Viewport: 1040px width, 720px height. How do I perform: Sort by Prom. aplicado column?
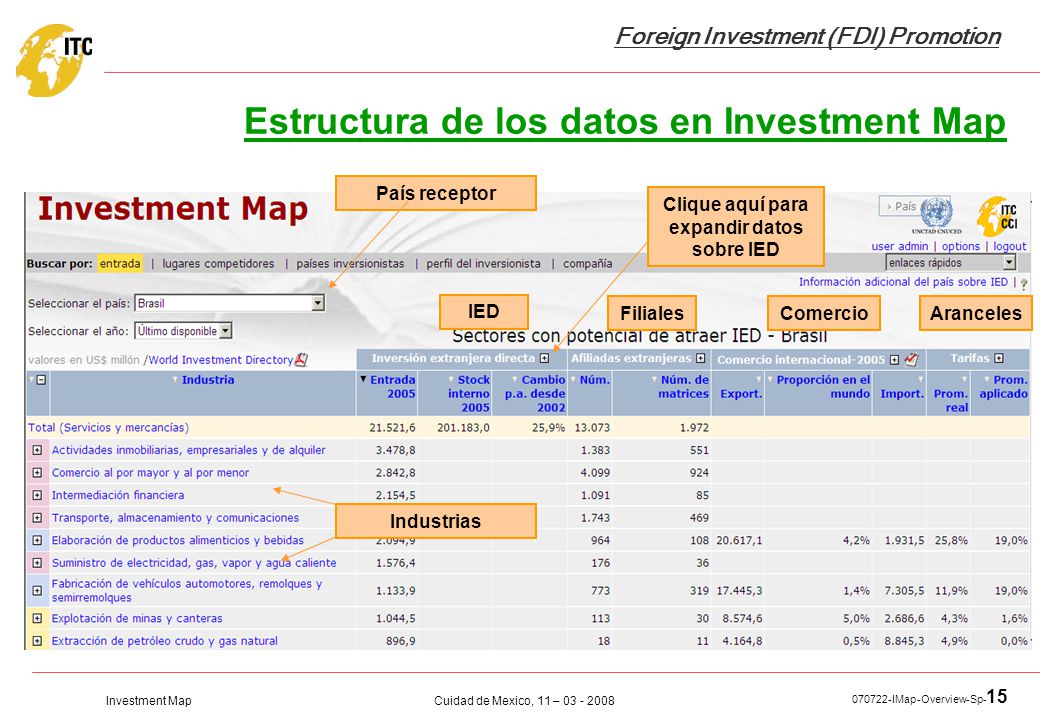(1004, 387)
